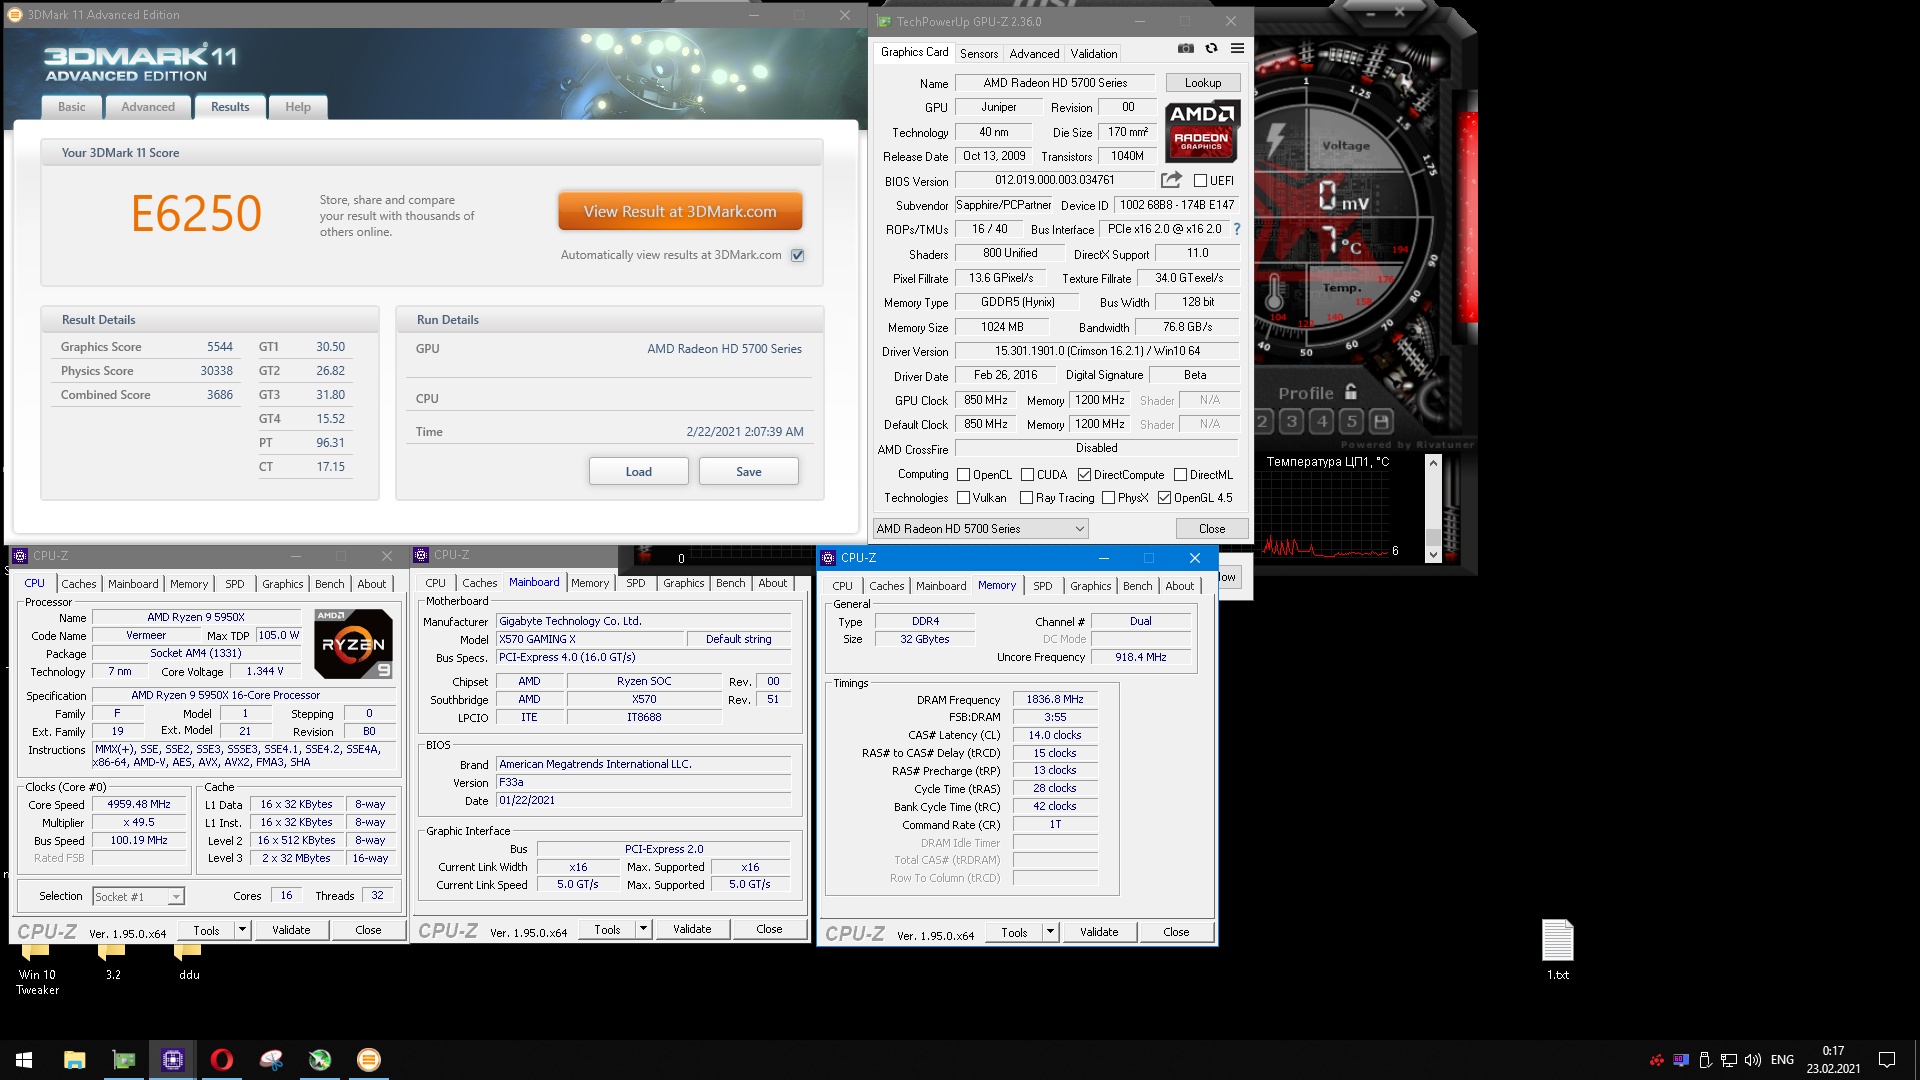This screenshot has width=1920, height=1080.
Task: Open Caches tab in leftmost CPU-Z window
Action: (x=79, y=584)
